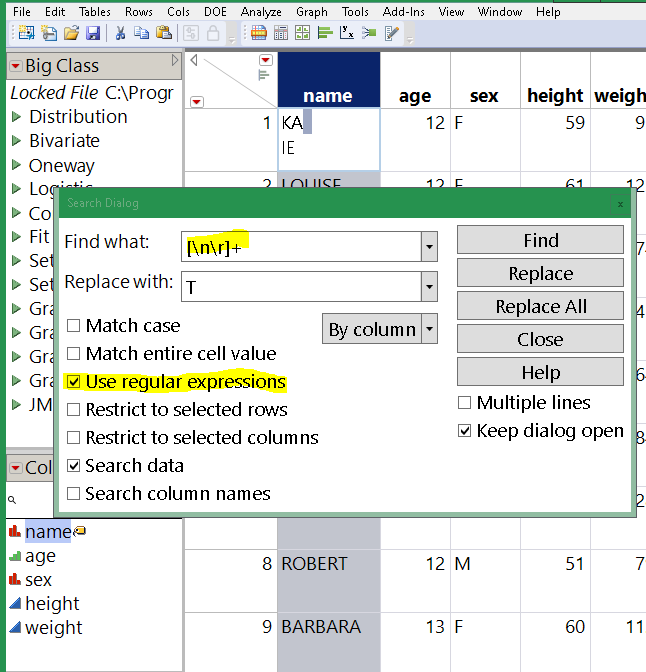Select the ROBERT cell in name column
The image size is (646, 672).
[x=329, y=581]
